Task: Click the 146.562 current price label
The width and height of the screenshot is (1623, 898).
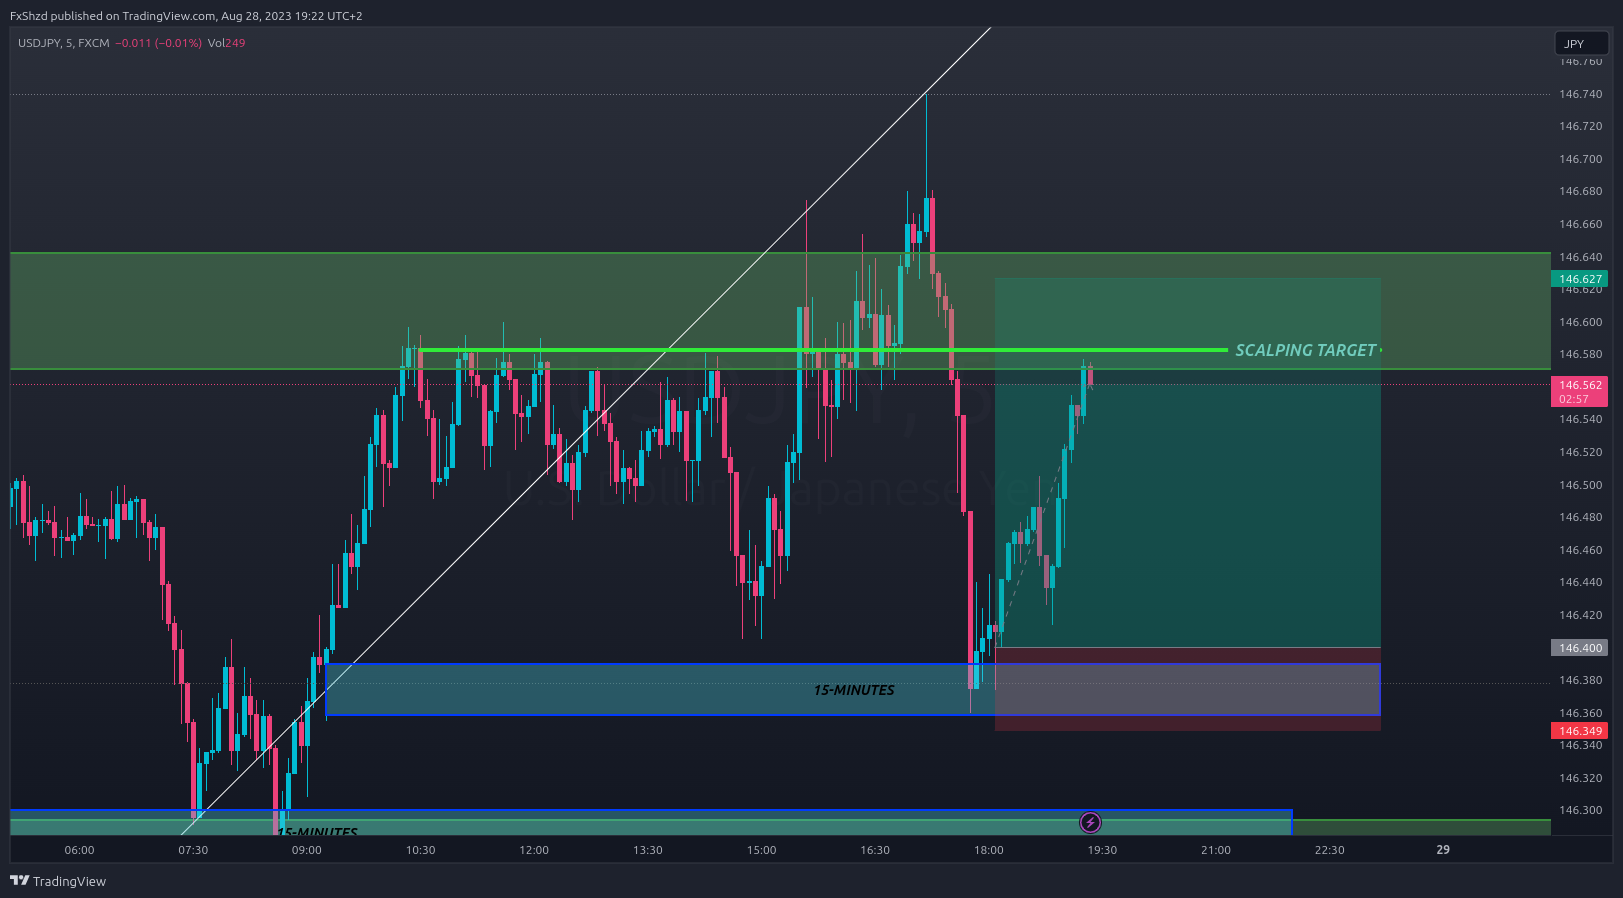Action: click(x=1580, y=391)
